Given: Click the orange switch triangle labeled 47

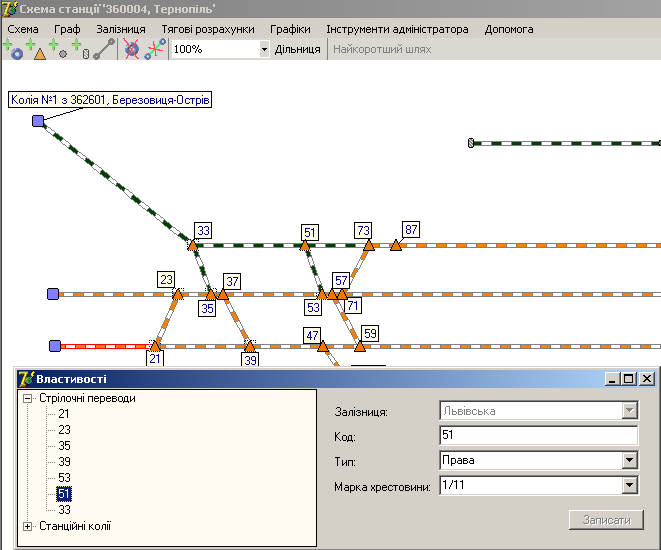Looking at the screenshot, I should 322,347.
